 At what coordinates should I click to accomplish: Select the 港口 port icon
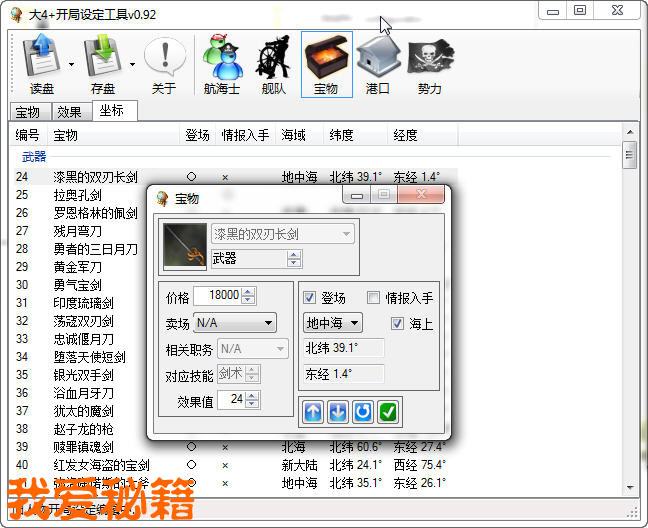coord(378,64)
